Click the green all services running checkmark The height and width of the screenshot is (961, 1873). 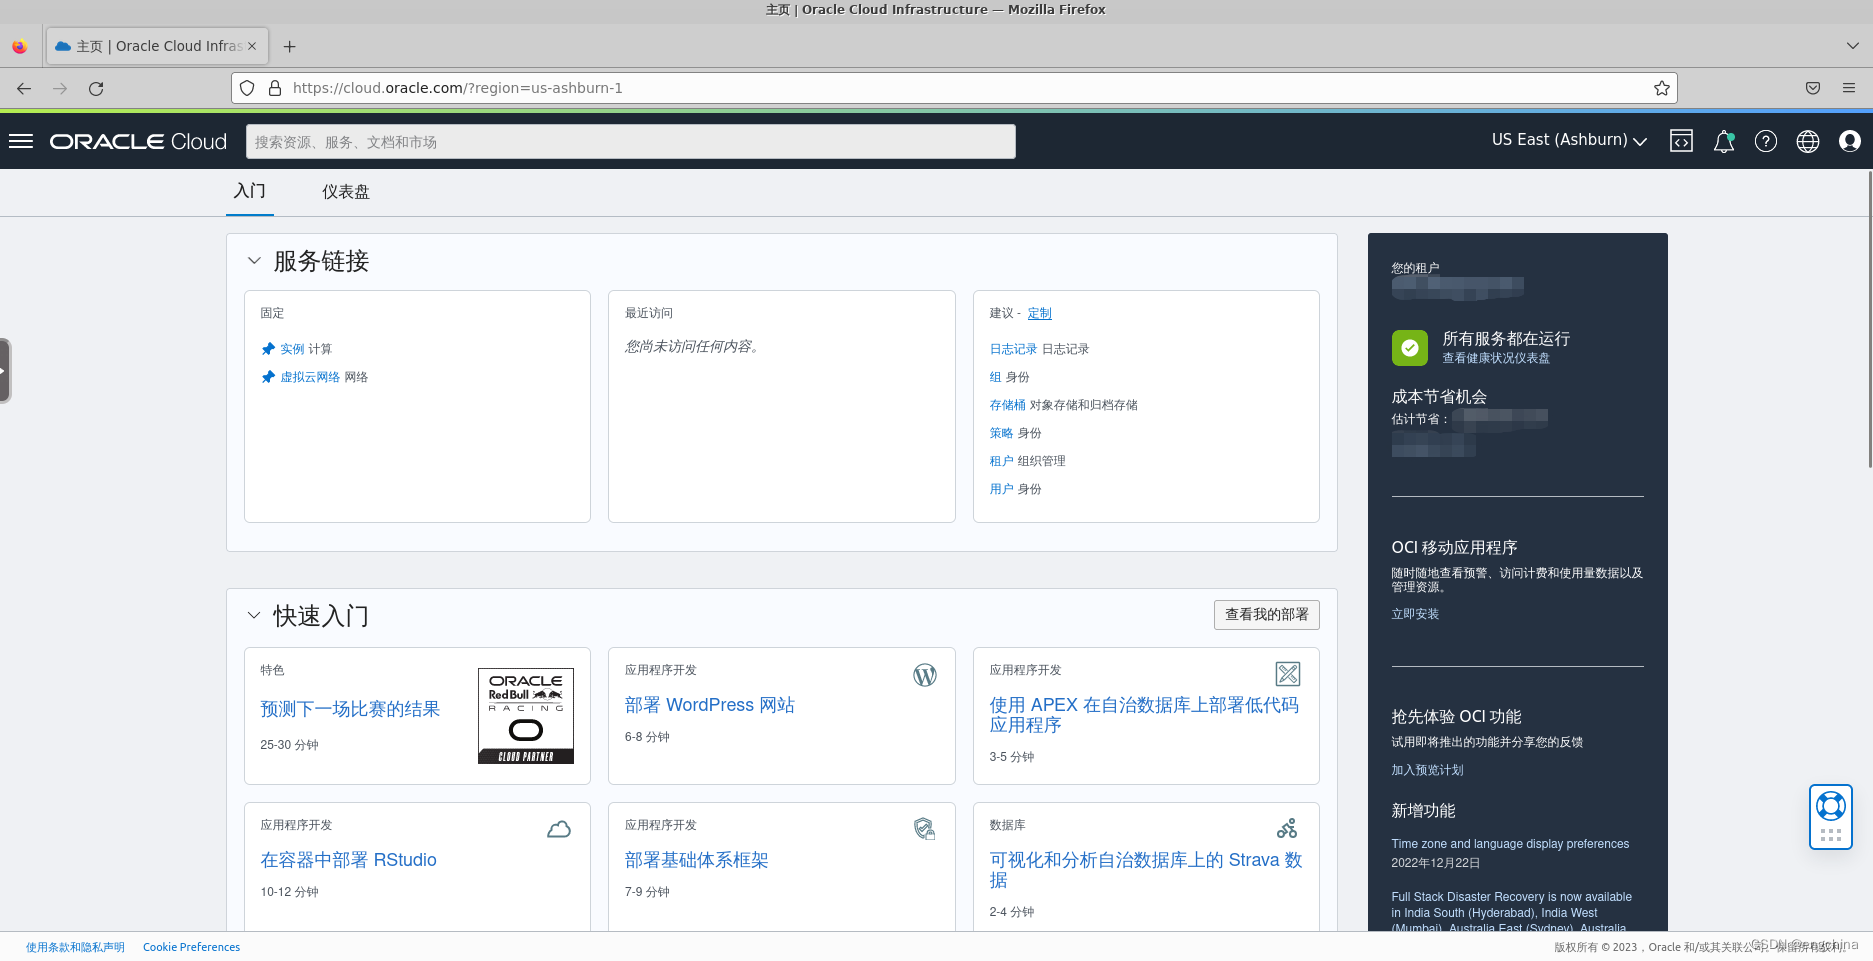pyautogui.click(x=1409, y=348)
